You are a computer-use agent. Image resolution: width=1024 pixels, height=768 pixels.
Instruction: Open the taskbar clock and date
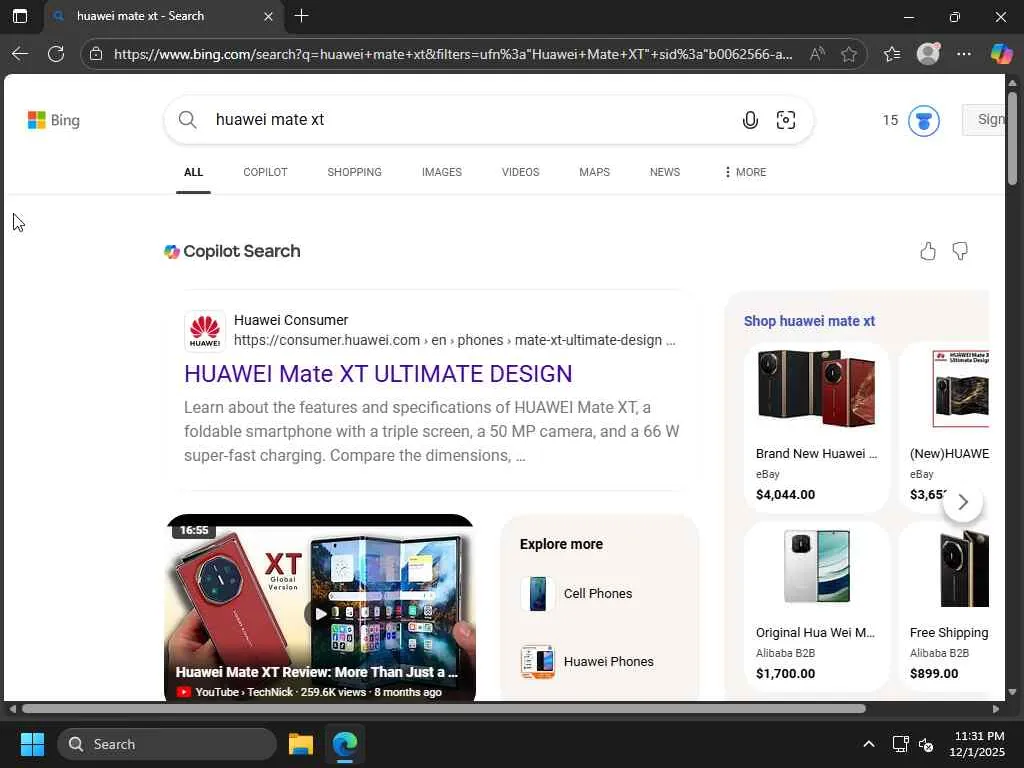pos(978,744)
